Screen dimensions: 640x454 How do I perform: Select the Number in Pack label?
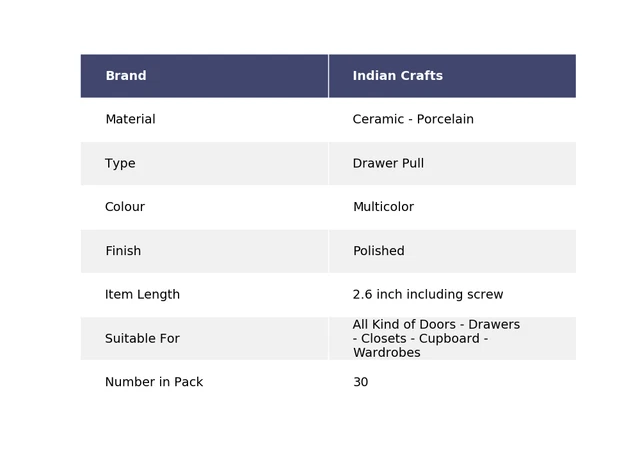coord(154,382)
